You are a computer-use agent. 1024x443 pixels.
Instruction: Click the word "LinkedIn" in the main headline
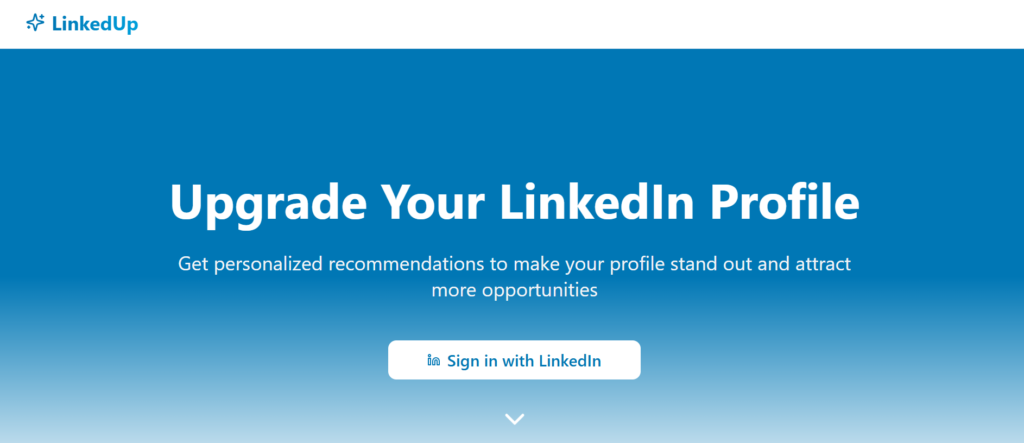[586, 203]
